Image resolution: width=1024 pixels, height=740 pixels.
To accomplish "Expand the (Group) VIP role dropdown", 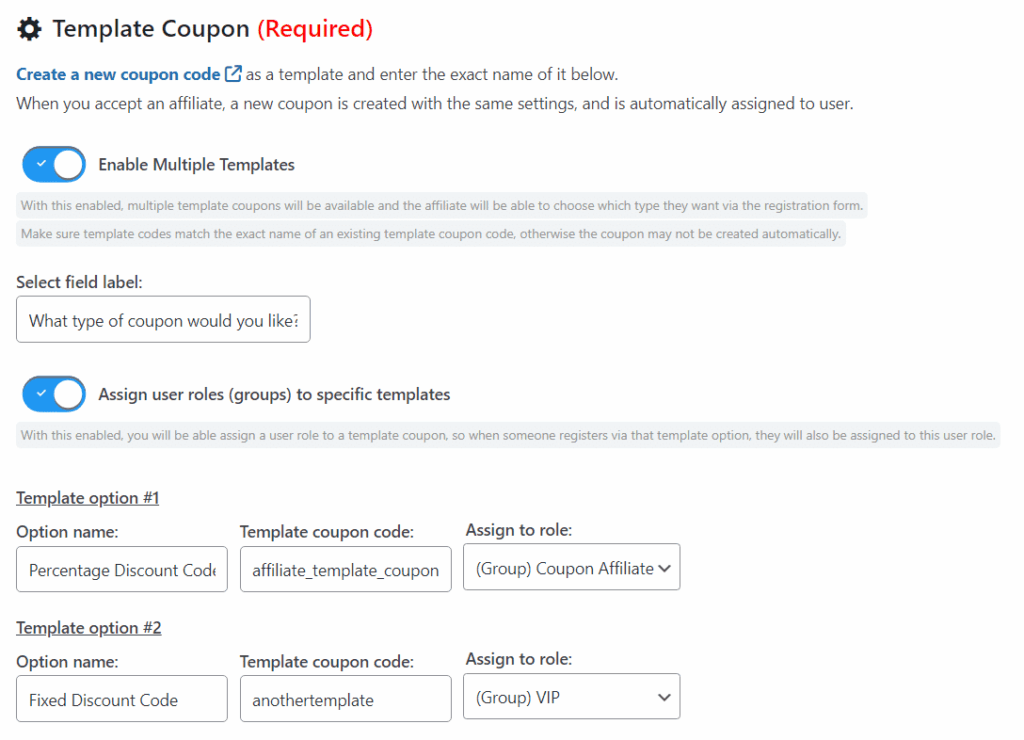I will (x=572, y=697).
